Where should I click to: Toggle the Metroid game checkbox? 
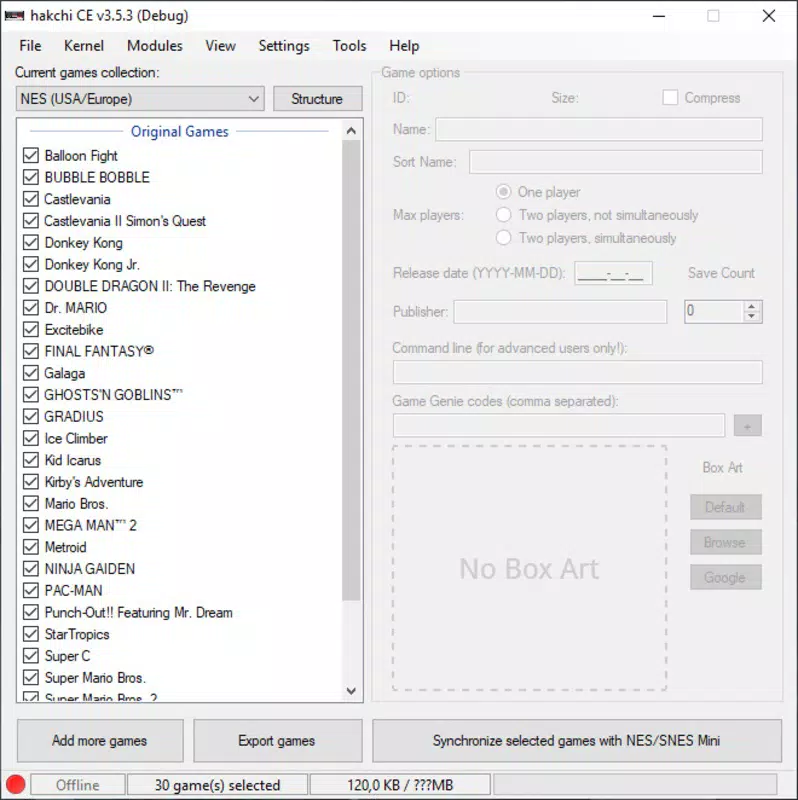click(31, 547)
